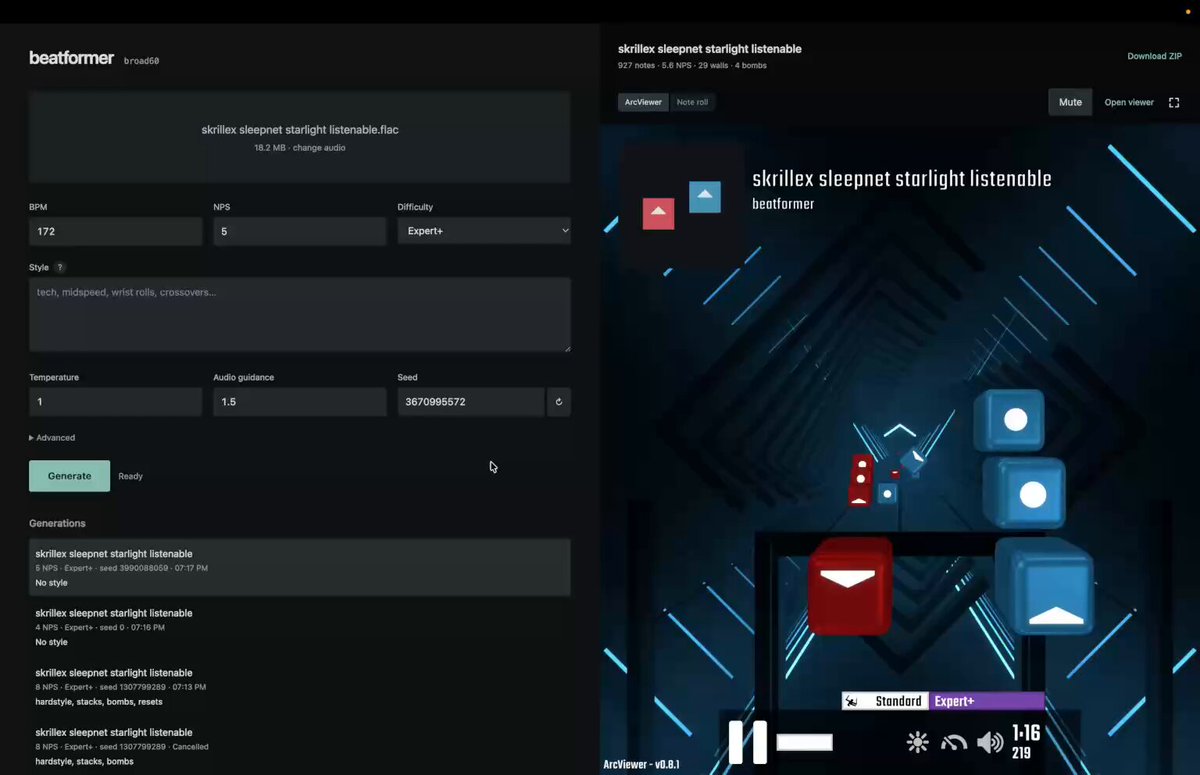Expand the Advanced section
Image resolution: width=1200 pixels, height=775 pixels.
(52, 438)
